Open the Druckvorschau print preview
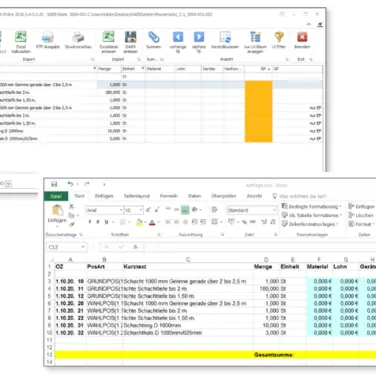376x376 pixels. pyautogui.click(x=78, y=41)
